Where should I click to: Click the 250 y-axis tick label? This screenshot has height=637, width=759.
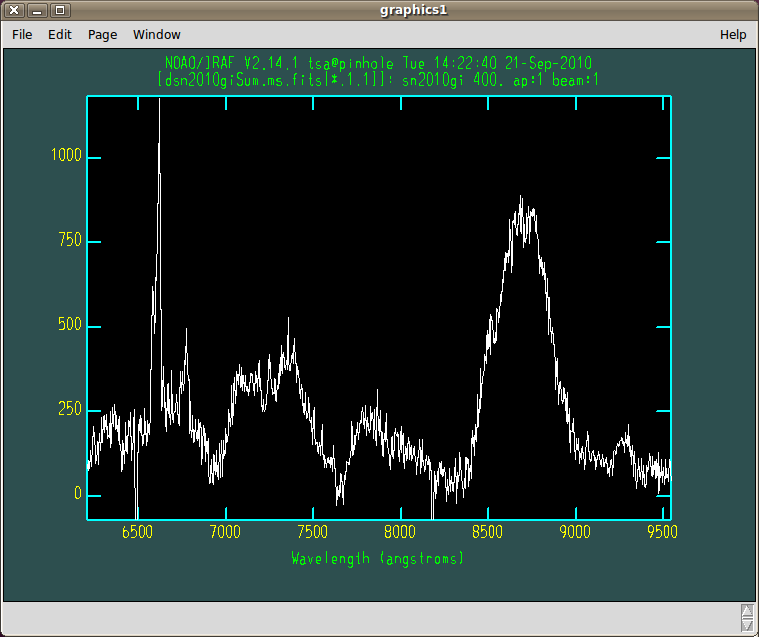pos(70,411)
